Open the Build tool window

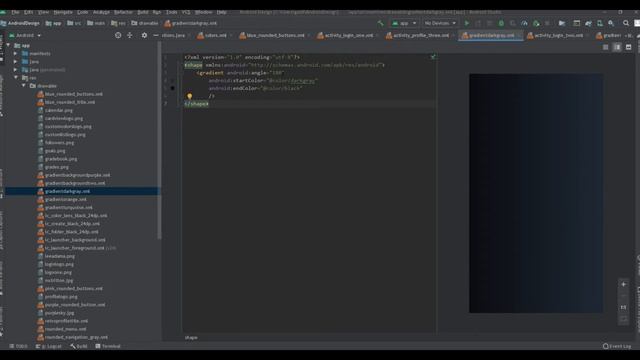[79, 346]
